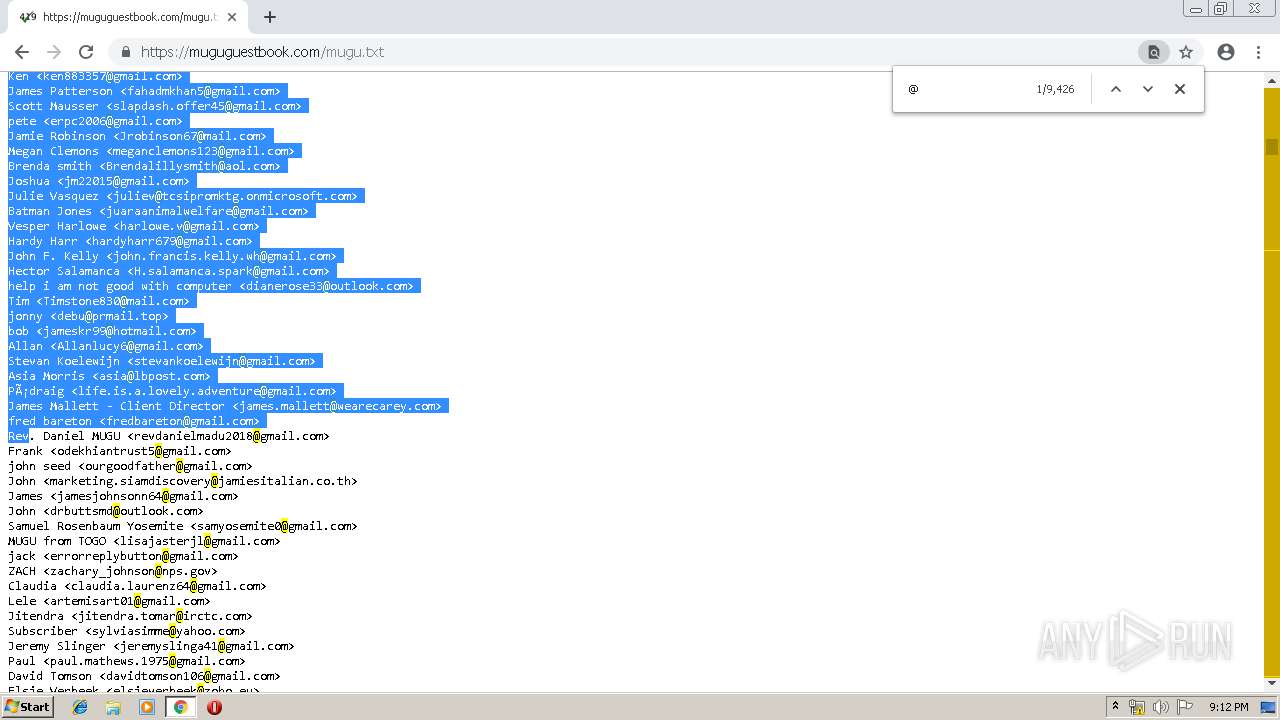Click the scrollbar up arrow
This screenshot has width=1280, height=720.
(1272, 79)
